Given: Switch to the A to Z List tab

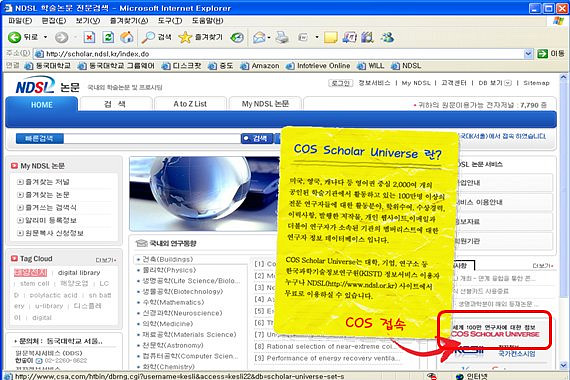Looking at the screenshot, I should click(190, 104).
